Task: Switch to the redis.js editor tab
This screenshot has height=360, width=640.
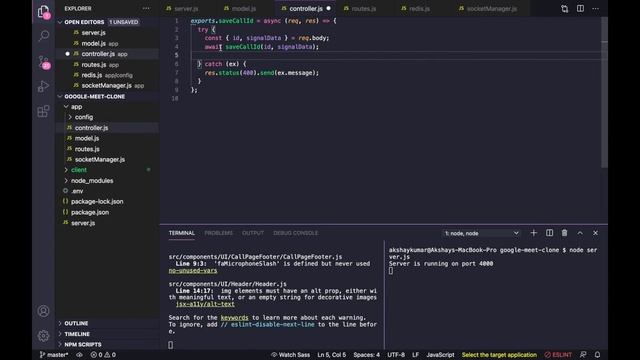Action: click(x=420, y=9)
